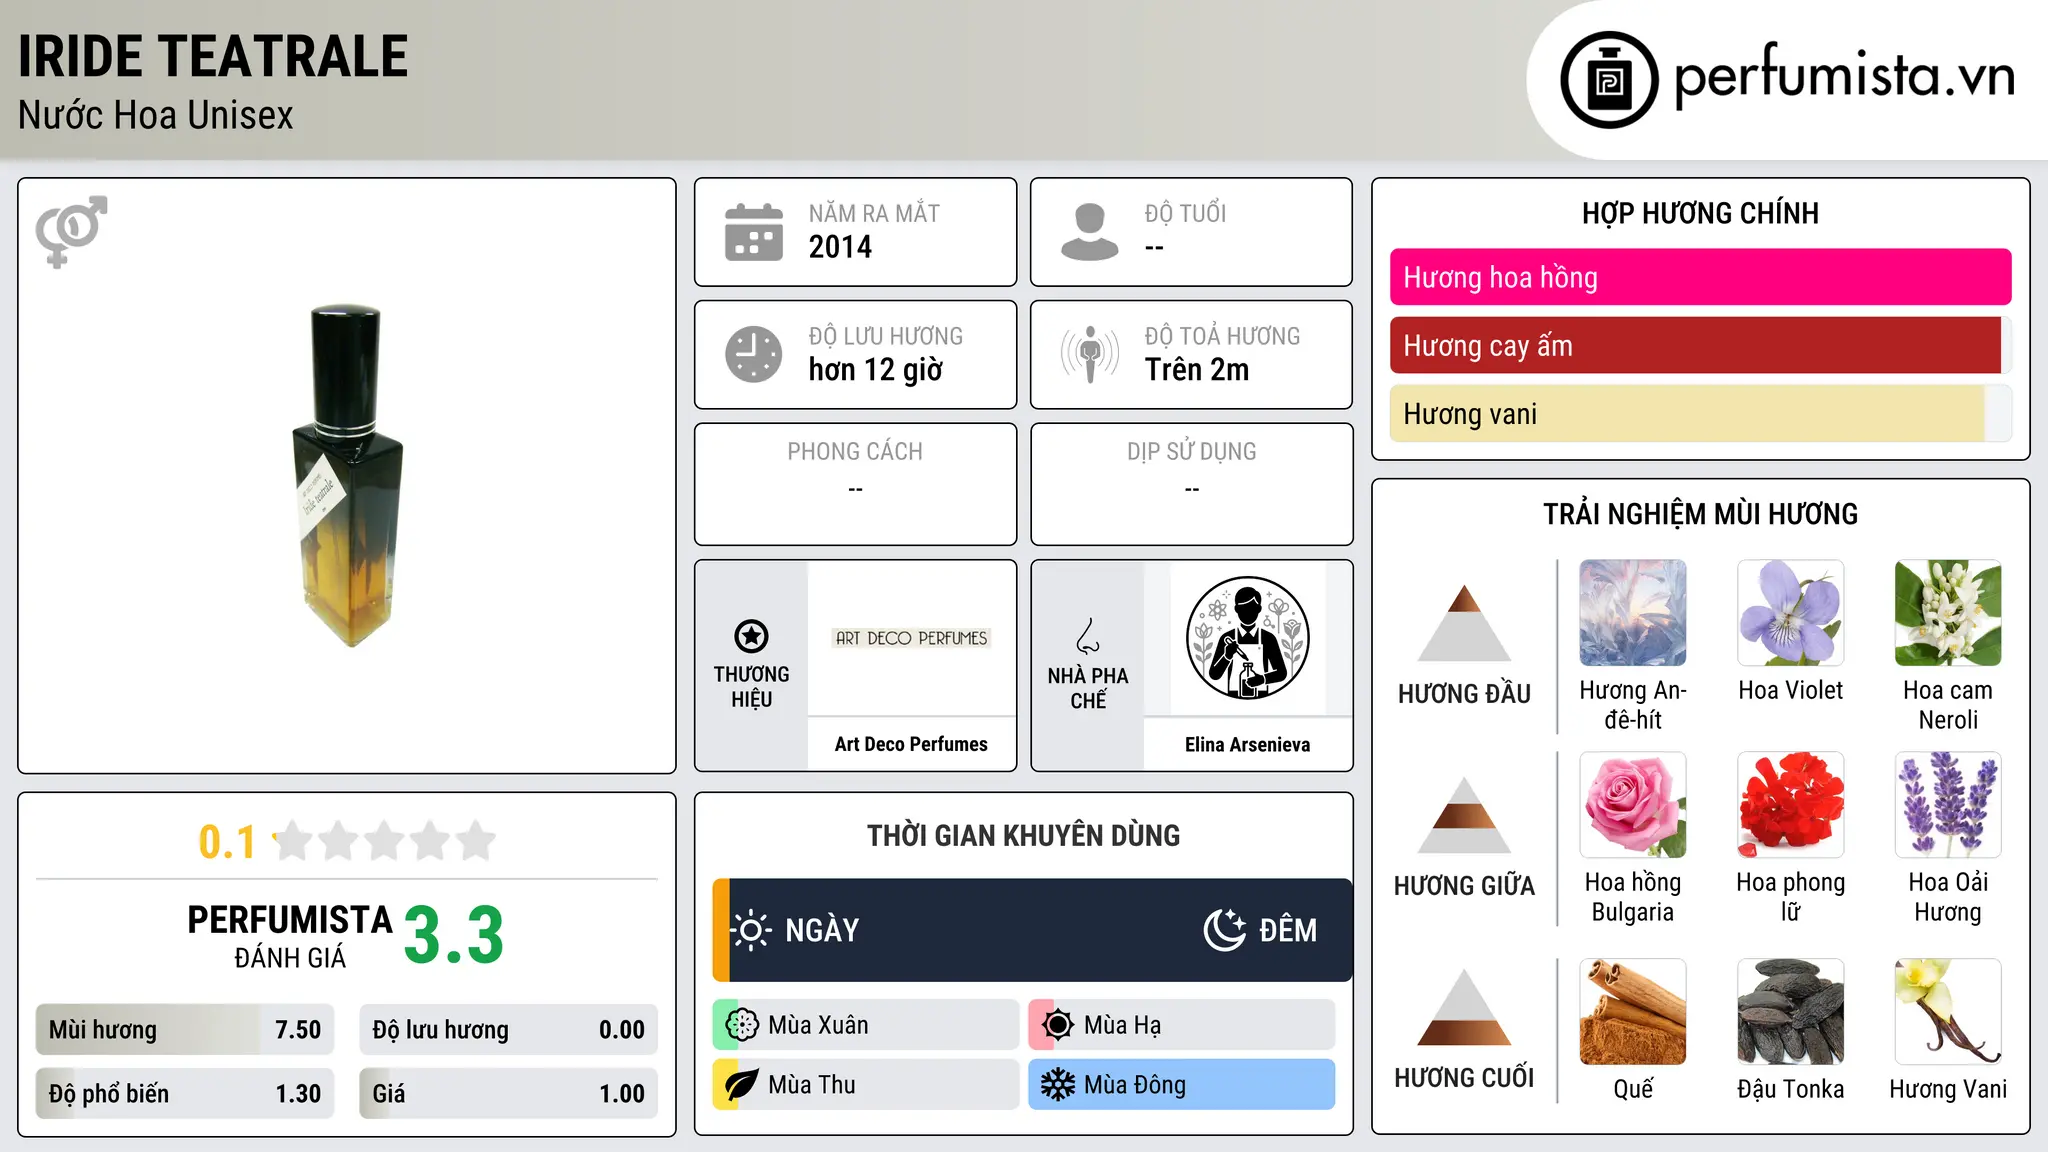This screenshot has width=2048, height=1152.
Task: Open the perfumista.vn site name
Action: point(1844,76)
